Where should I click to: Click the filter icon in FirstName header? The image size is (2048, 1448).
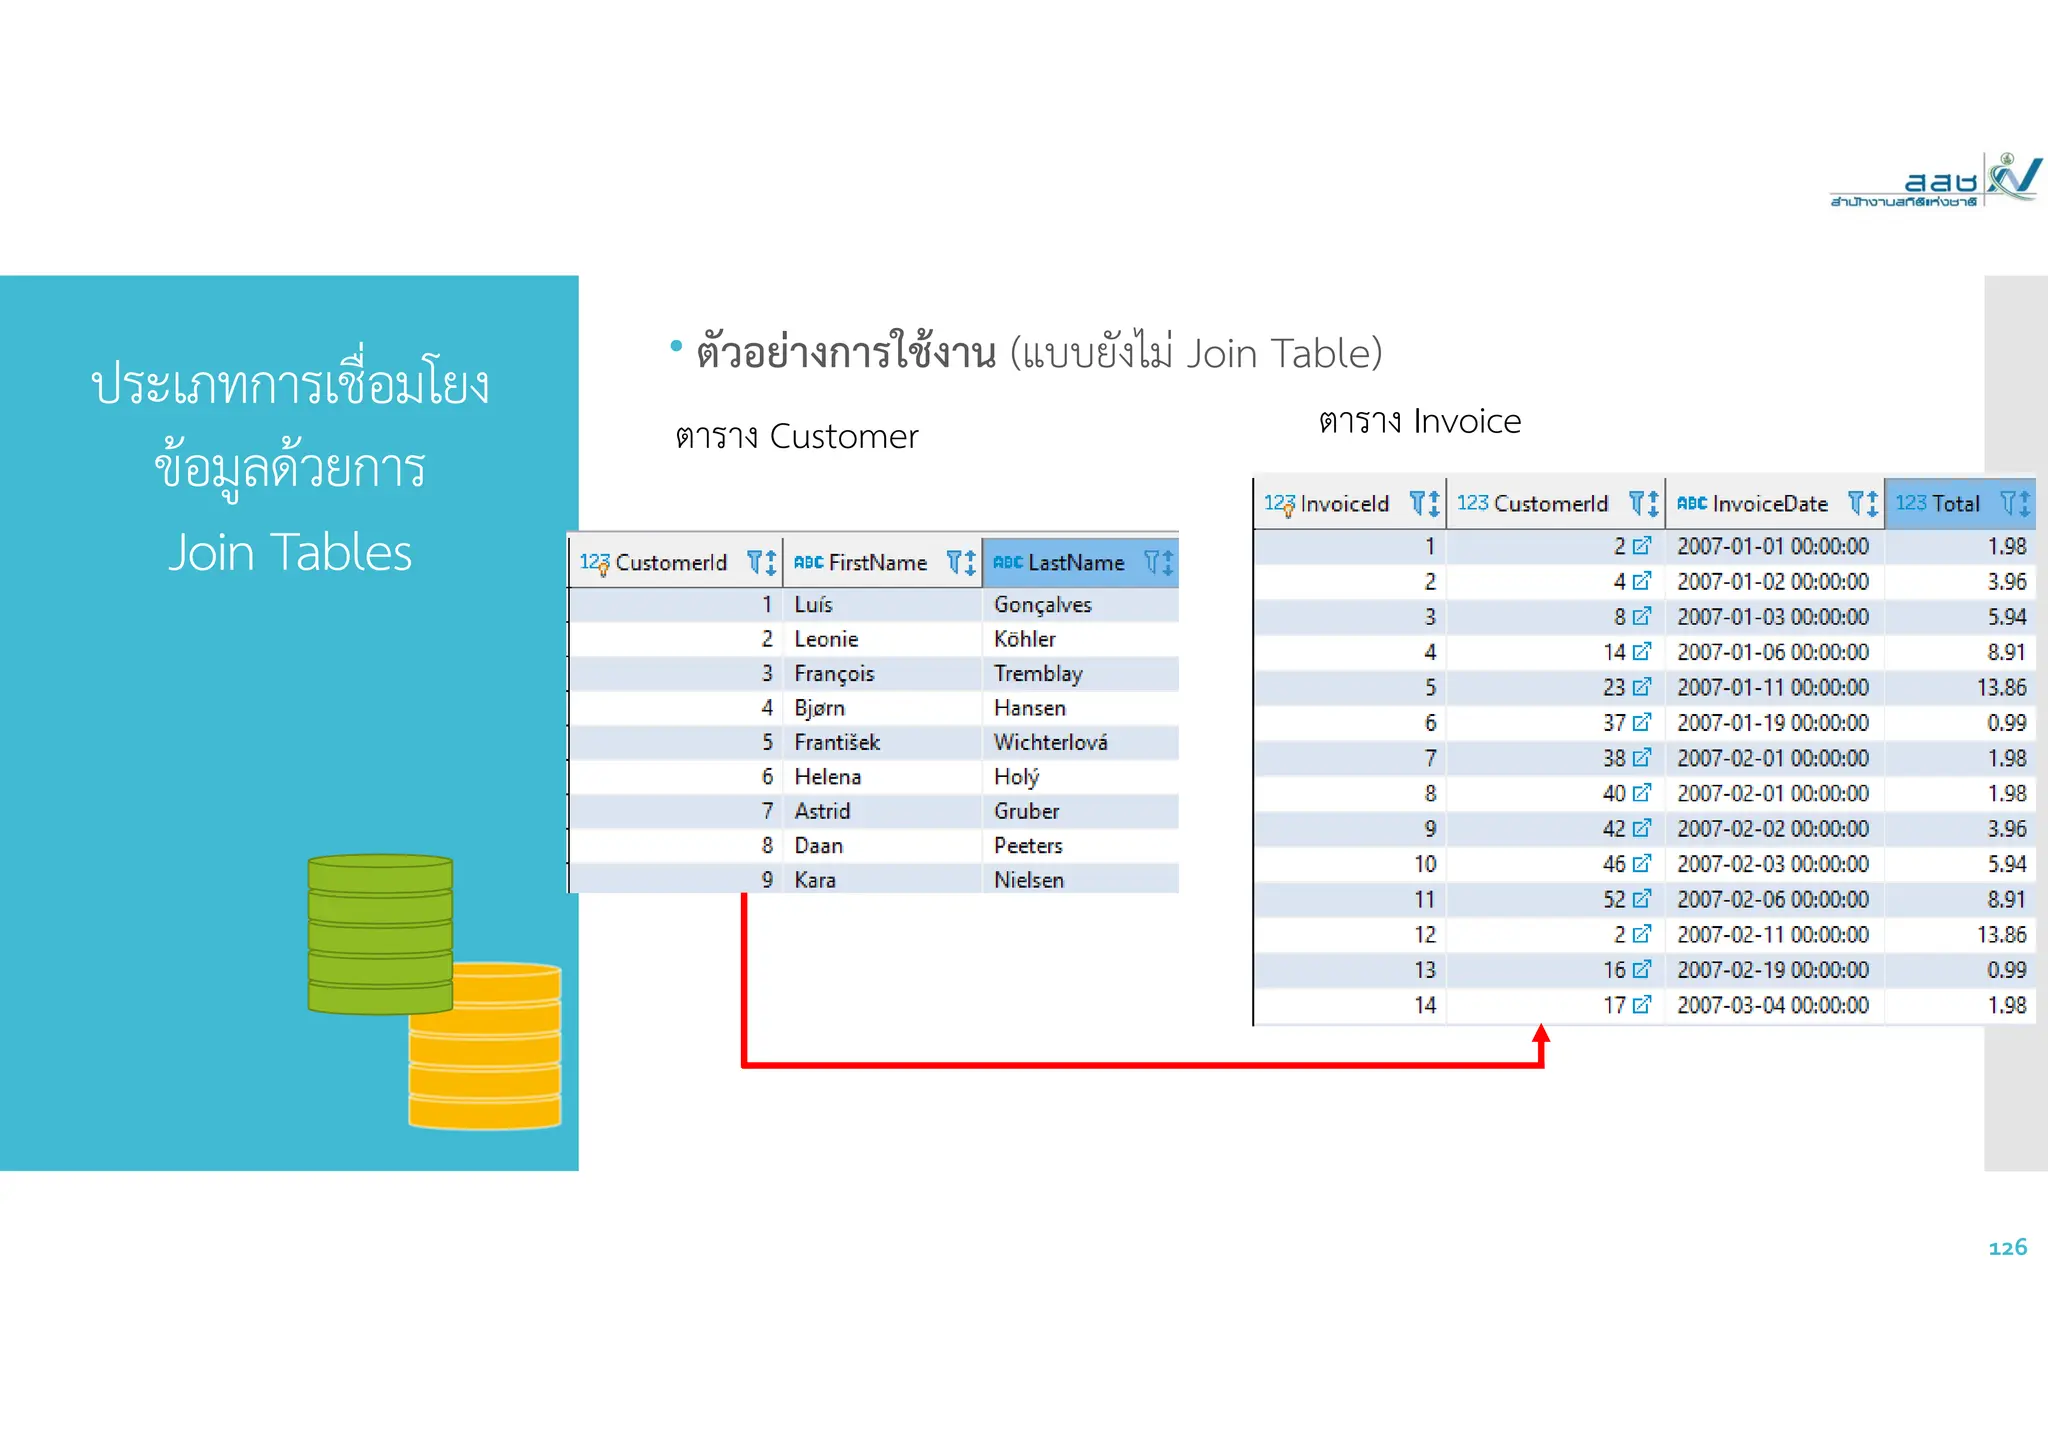954,562
